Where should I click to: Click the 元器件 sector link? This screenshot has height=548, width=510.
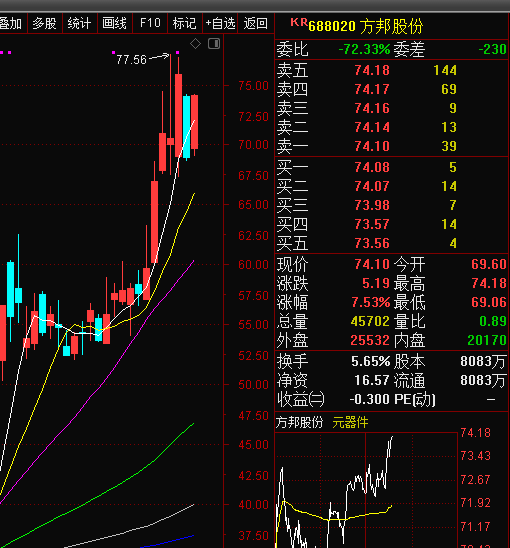point(350,423)
